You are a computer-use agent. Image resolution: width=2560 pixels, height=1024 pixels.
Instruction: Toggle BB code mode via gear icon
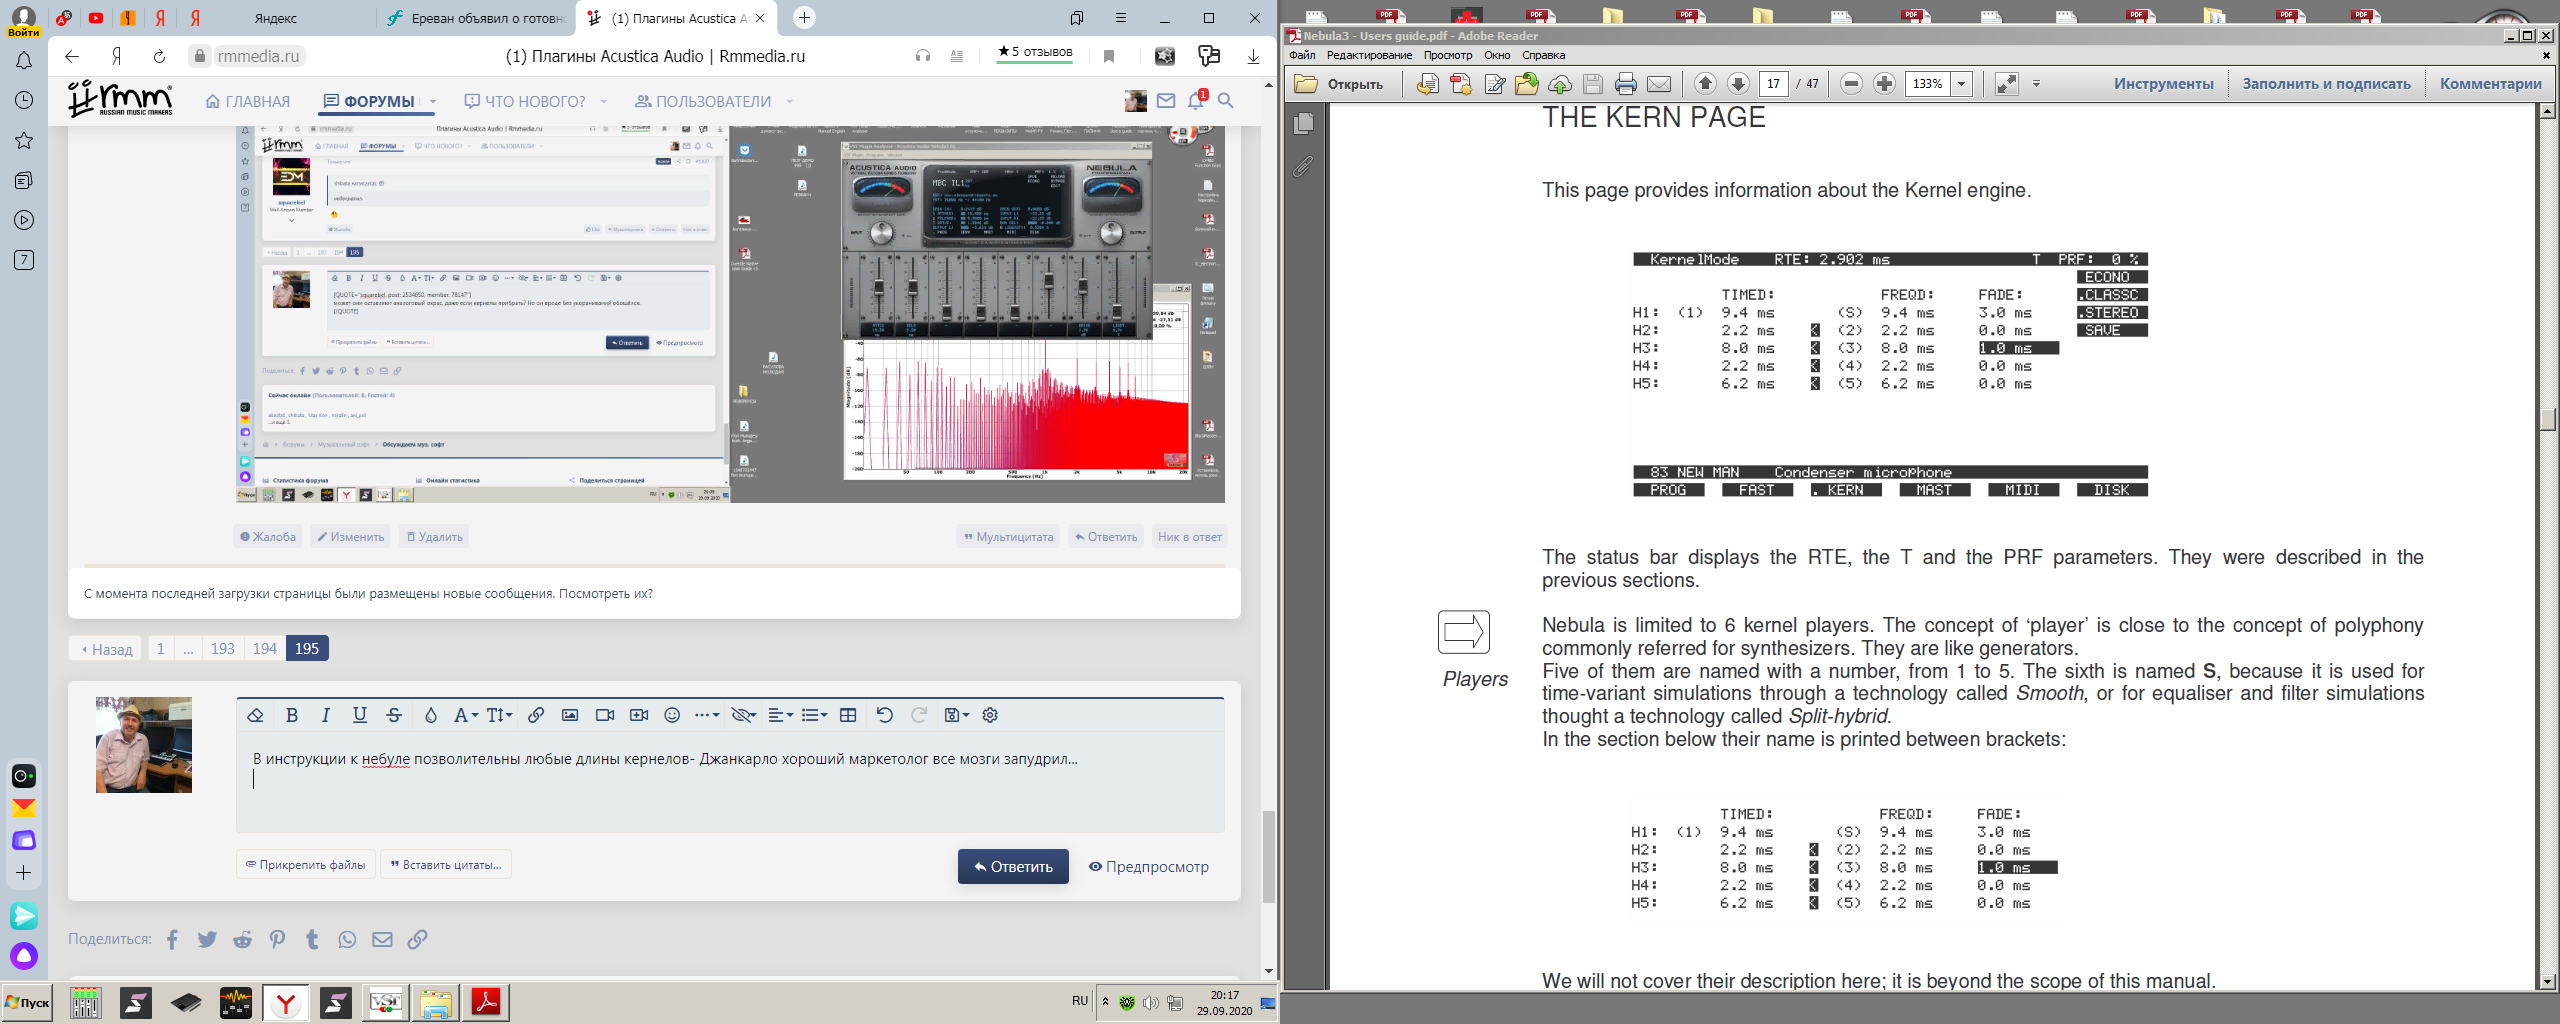click(x=990, y=715)
